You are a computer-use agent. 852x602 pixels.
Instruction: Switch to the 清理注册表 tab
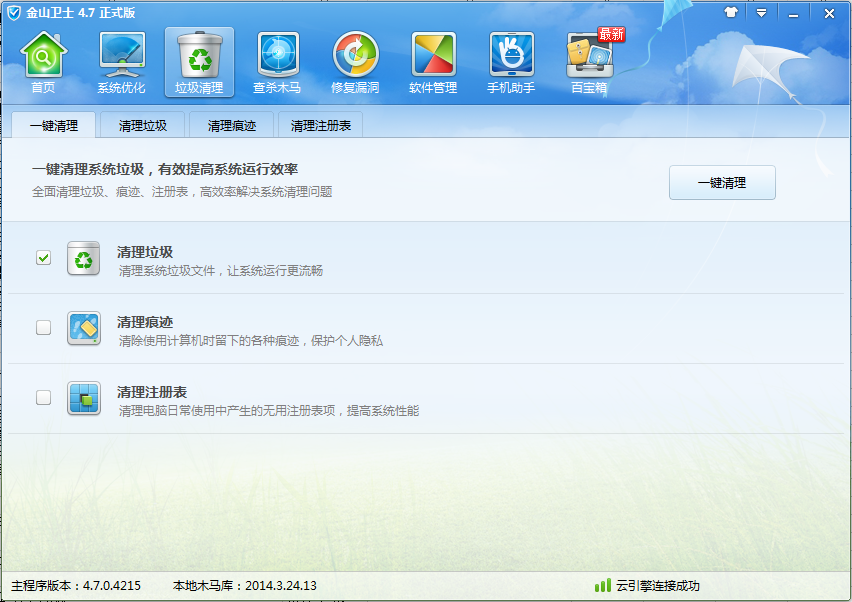click(x=321, y=126)
